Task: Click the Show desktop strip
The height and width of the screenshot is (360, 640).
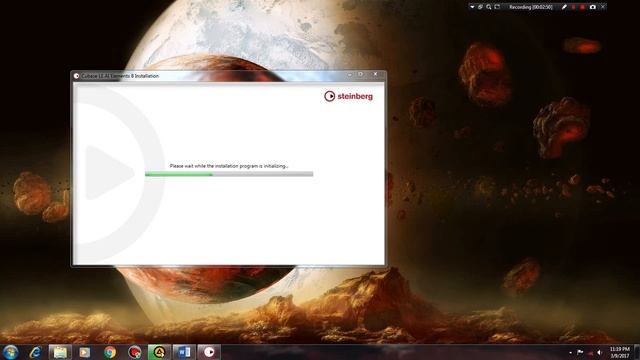Action: pos(637,352)
